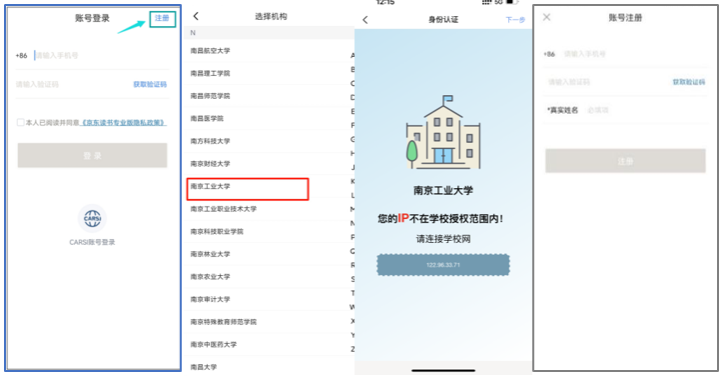The height and width of the screenshot is (376, 722).
Task: Tap 注册 link on 账号登录 screen
Action: point(162,18)
